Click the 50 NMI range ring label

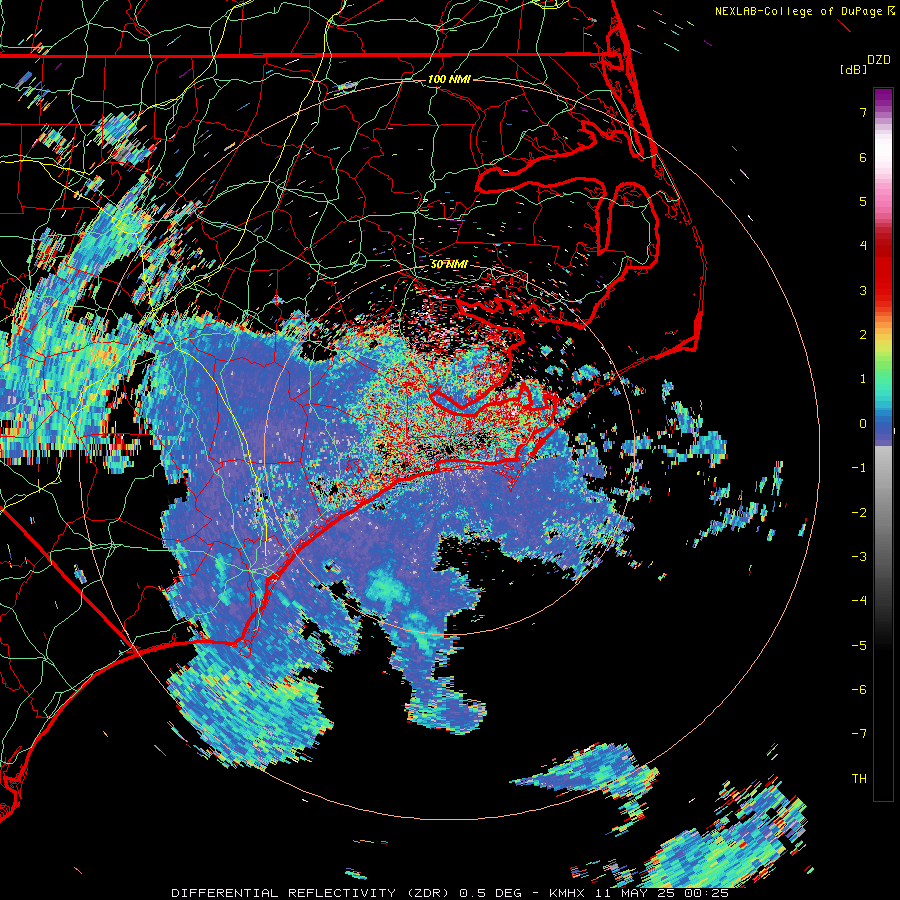point(449,264)
